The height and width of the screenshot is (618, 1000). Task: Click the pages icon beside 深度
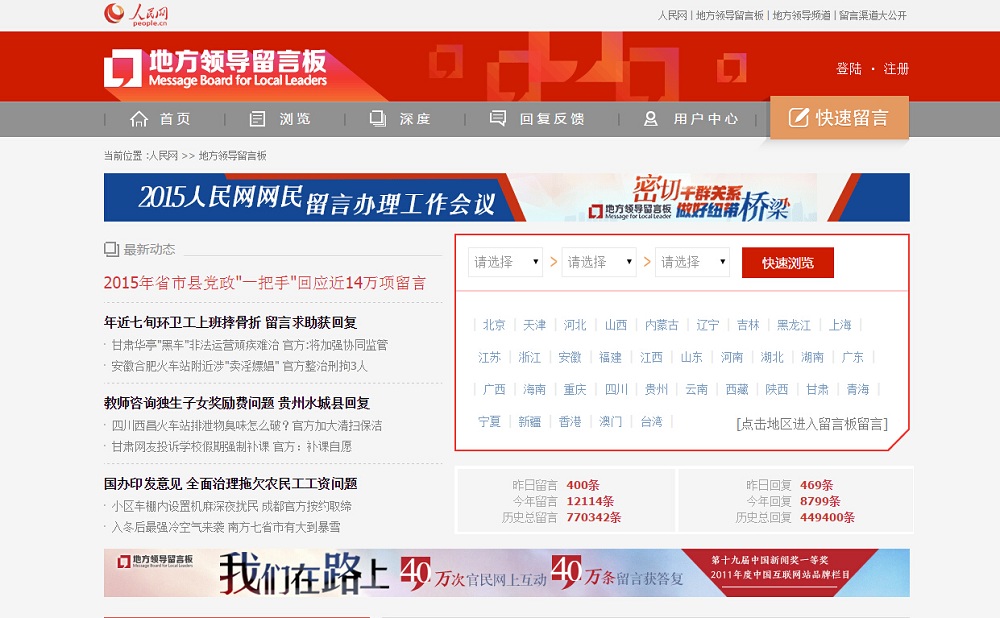(378, 119)
